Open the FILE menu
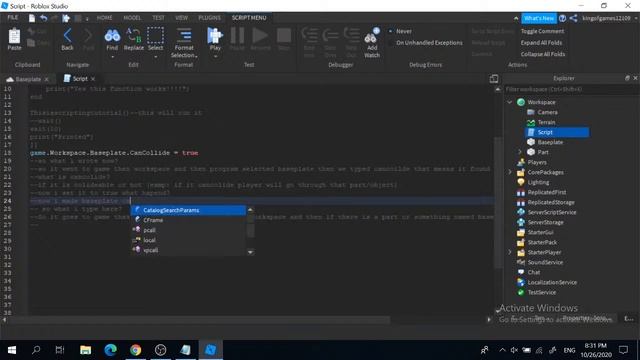The width and height of the screenshot is (640, 360). click(13, 18)
